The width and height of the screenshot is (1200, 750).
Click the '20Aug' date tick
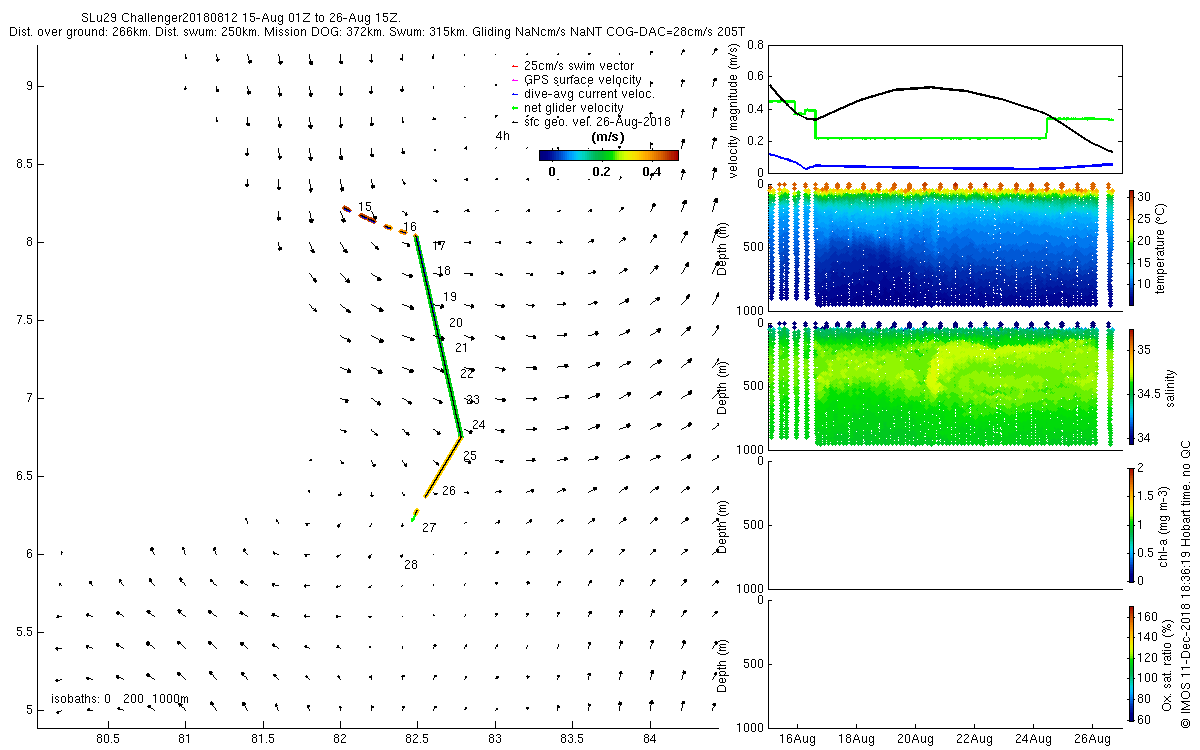tap(915, 739)
